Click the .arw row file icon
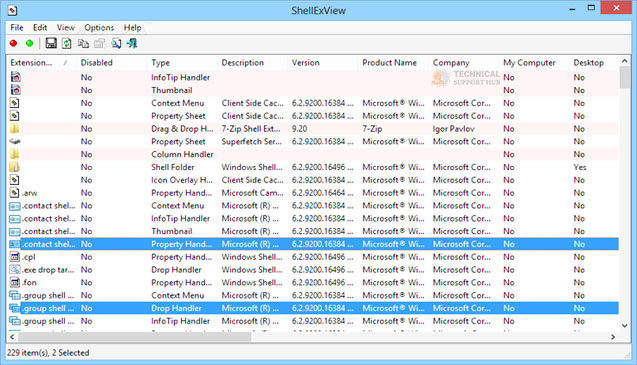 click(x=15, y=193)
